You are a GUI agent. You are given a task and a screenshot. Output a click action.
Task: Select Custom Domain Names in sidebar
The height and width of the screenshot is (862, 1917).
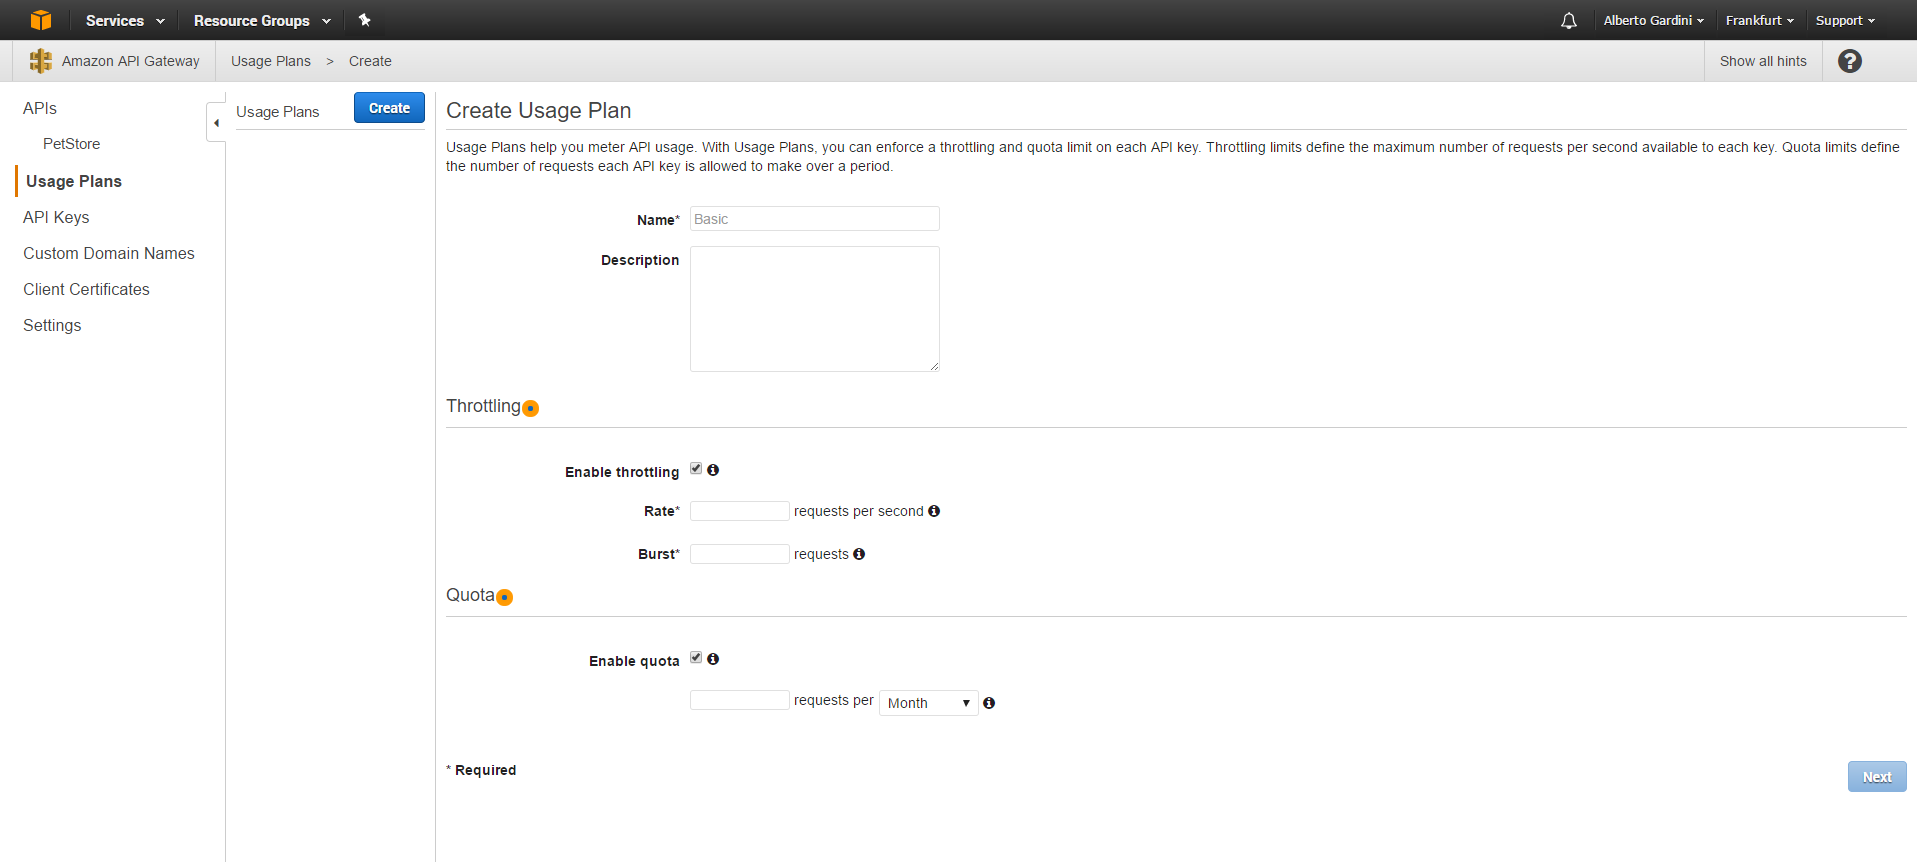pos(109,253)
